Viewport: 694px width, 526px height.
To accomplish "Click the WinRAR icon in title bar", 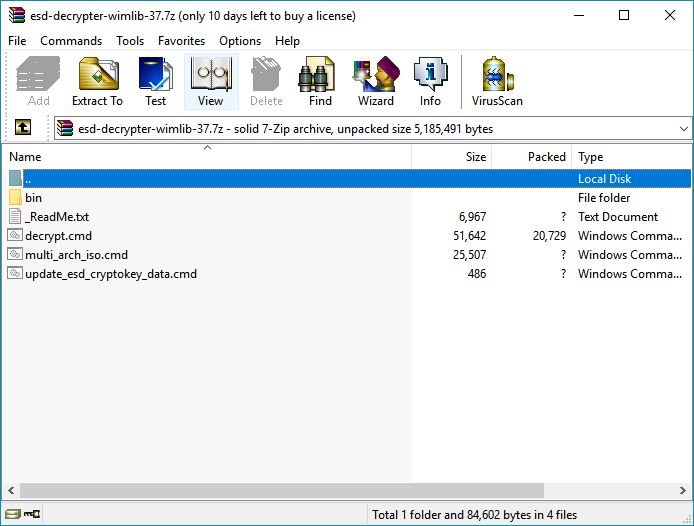I will (x=16, y=15).
